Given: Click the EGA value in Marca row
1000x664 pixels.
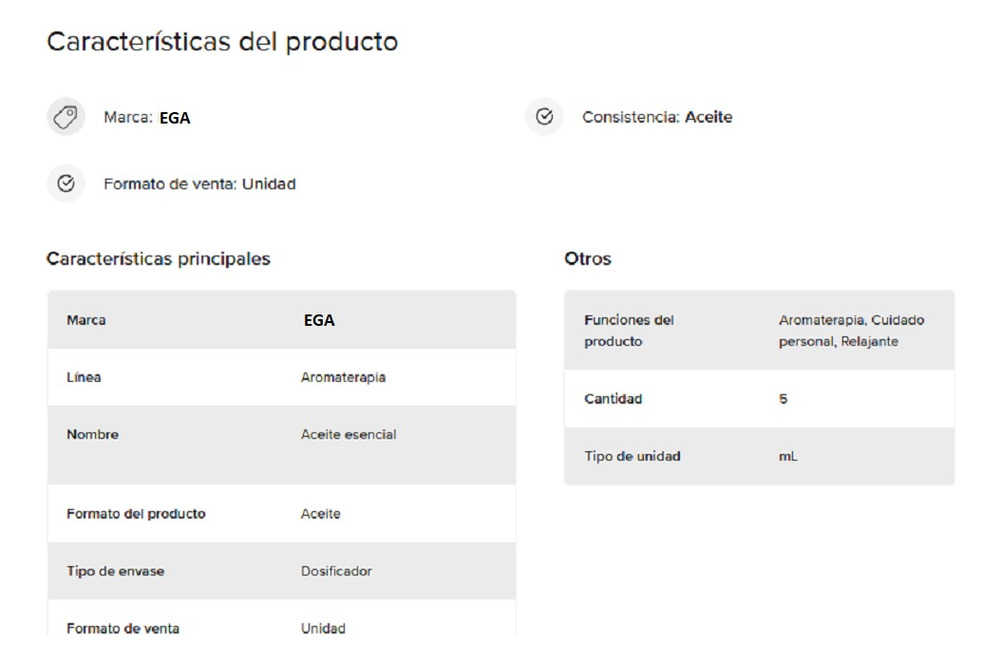Looking at the screenshot, I should (319, 320).
